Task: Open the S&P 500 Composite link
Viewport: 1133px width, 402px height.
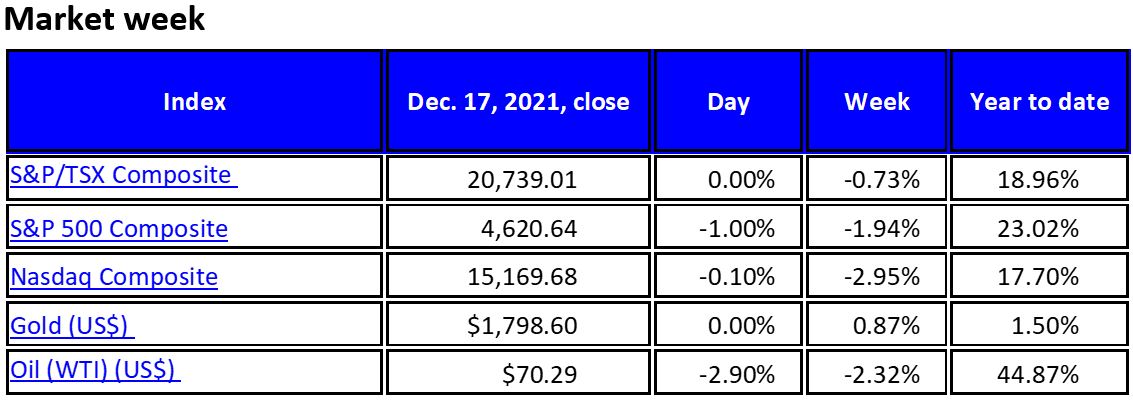Action: coord(119,228)
